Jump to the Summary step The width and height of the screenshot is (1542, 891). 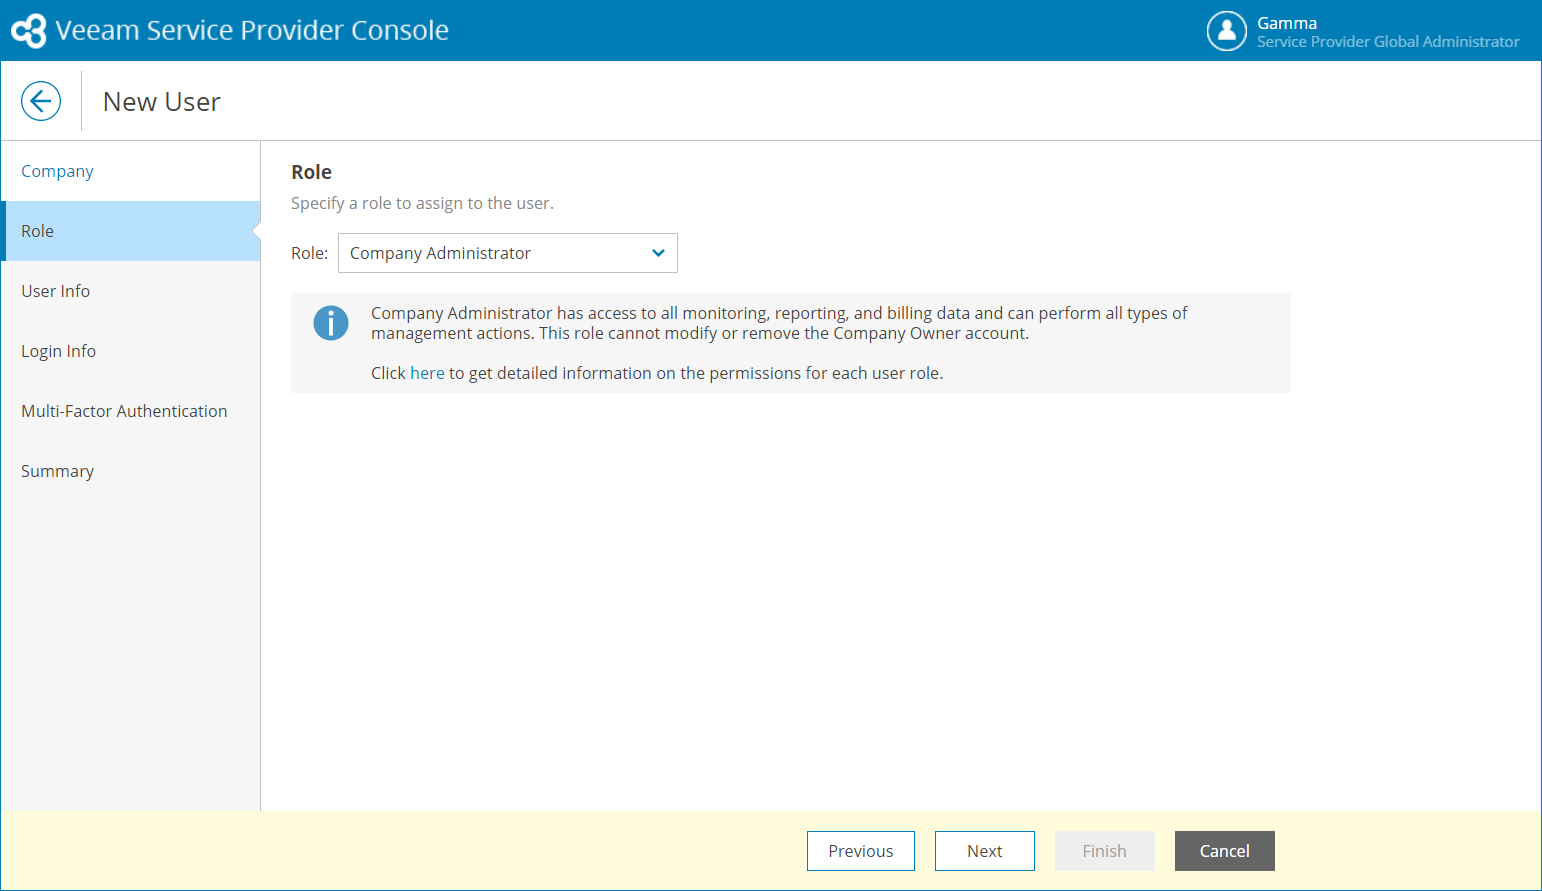coord(131,471)
